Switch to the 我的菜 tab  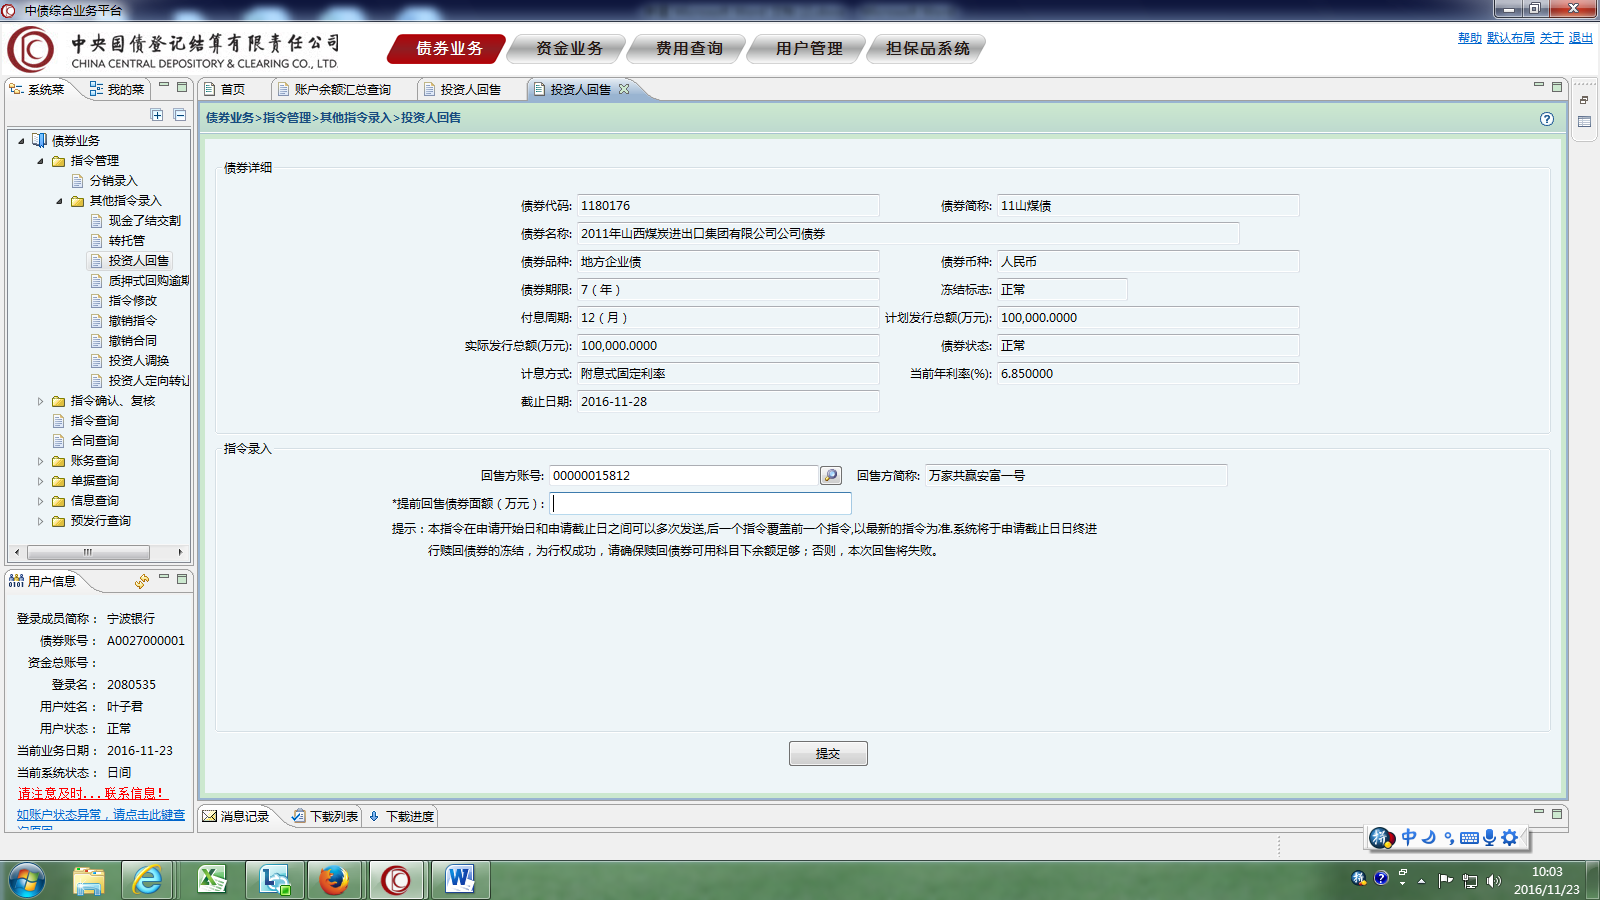(x=116, y=89)
